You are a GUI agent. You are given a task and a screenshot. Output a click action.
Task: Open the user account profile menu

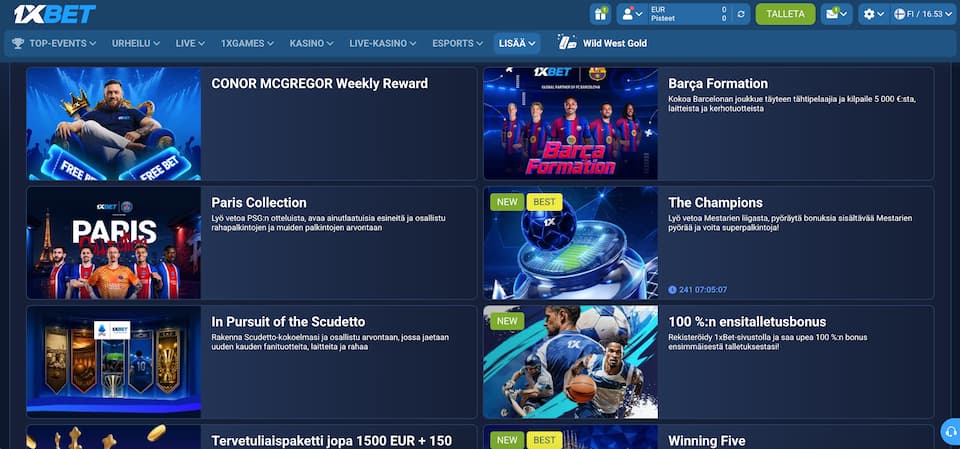632,14
